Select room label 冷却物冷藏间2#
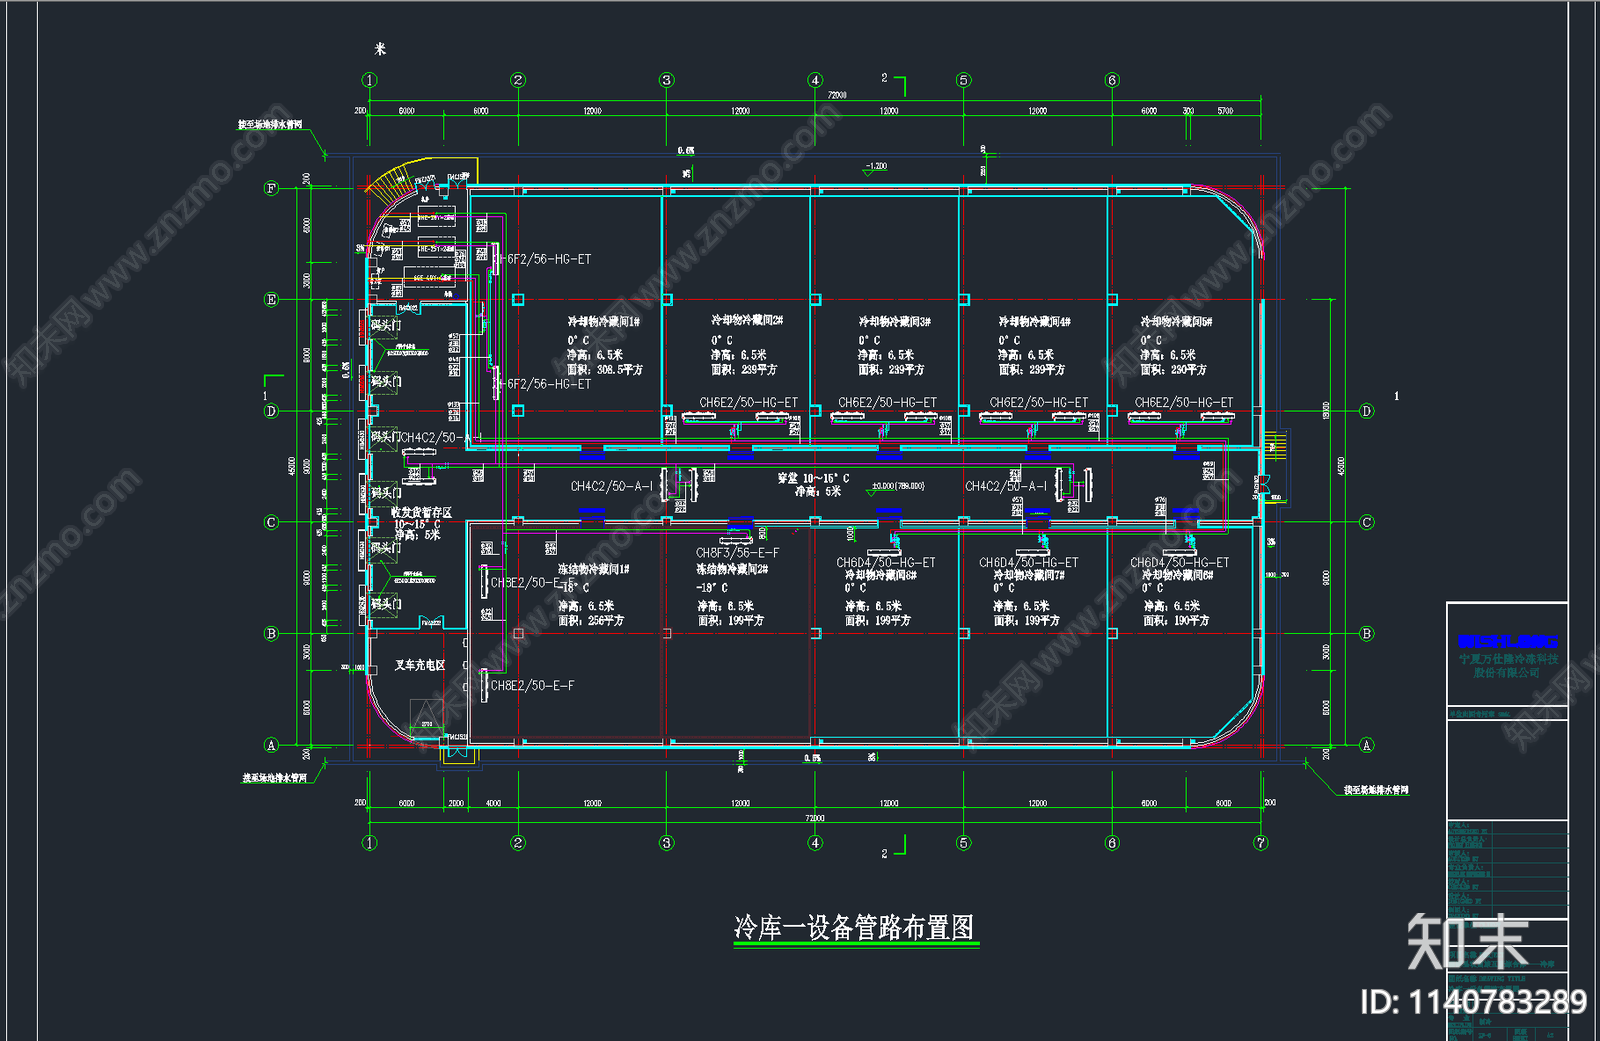 point(747,320)
